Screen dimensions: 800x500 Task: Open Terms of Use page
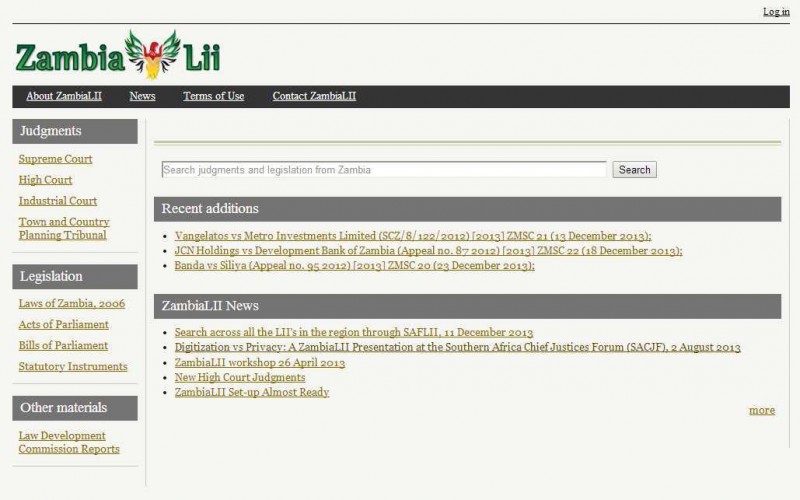pyautogui.click(x=213, y=97)
